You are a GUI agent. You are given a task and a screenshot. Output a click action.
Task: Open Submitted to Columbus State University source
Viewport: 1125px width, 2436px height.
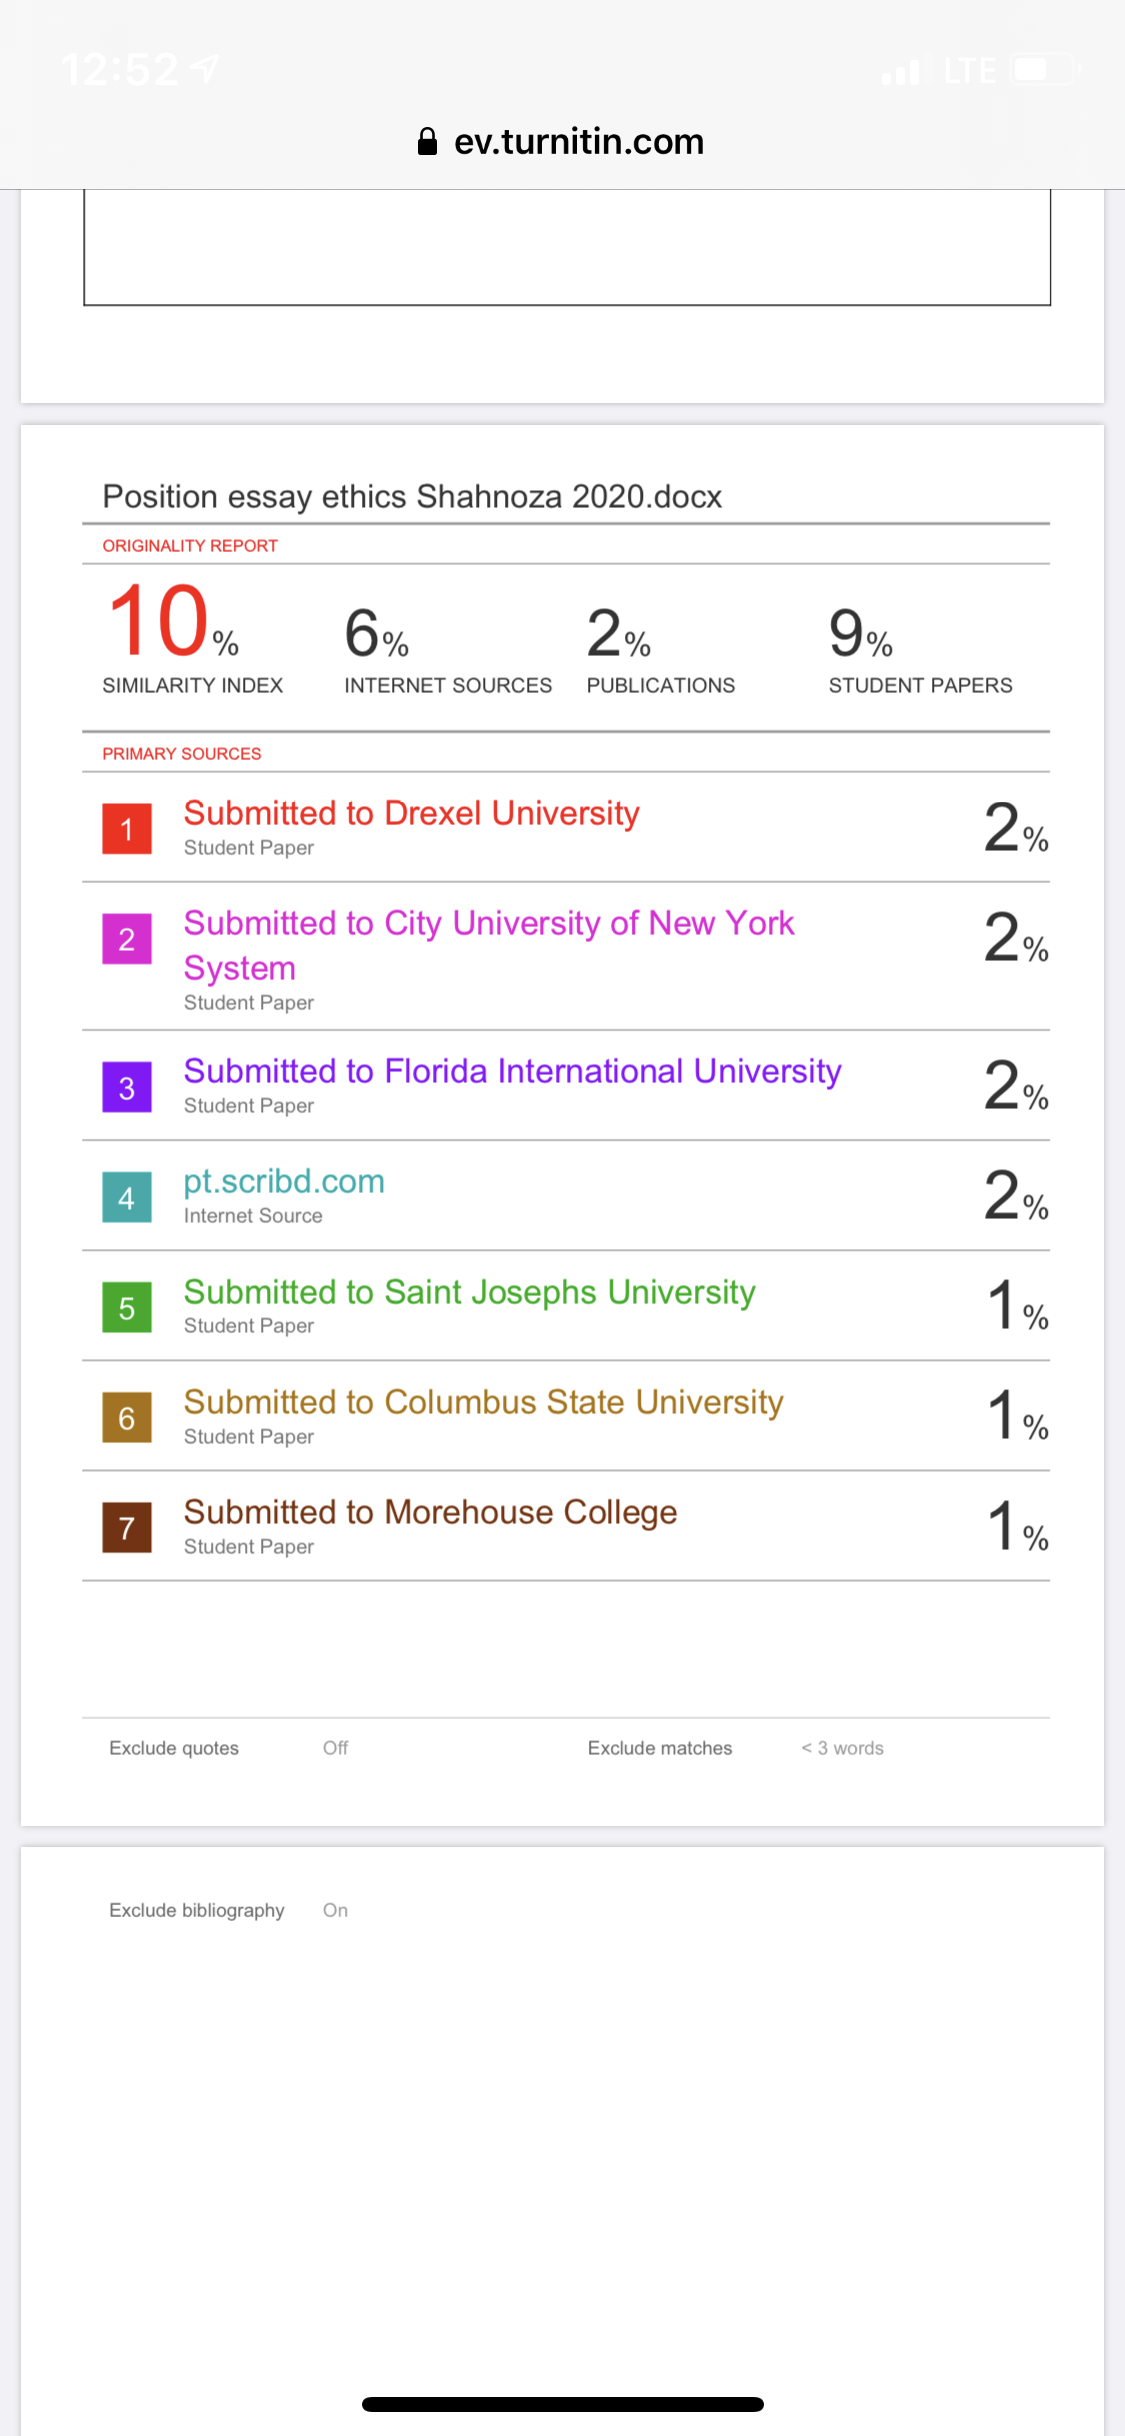483,1402
